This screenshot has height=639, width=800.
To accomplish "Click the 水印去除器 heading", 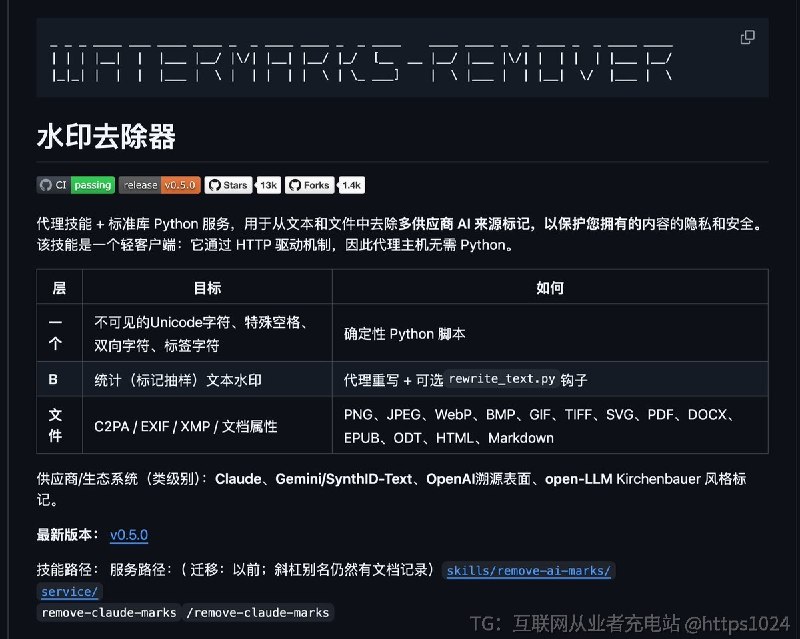I will click(x=106, y=137).
